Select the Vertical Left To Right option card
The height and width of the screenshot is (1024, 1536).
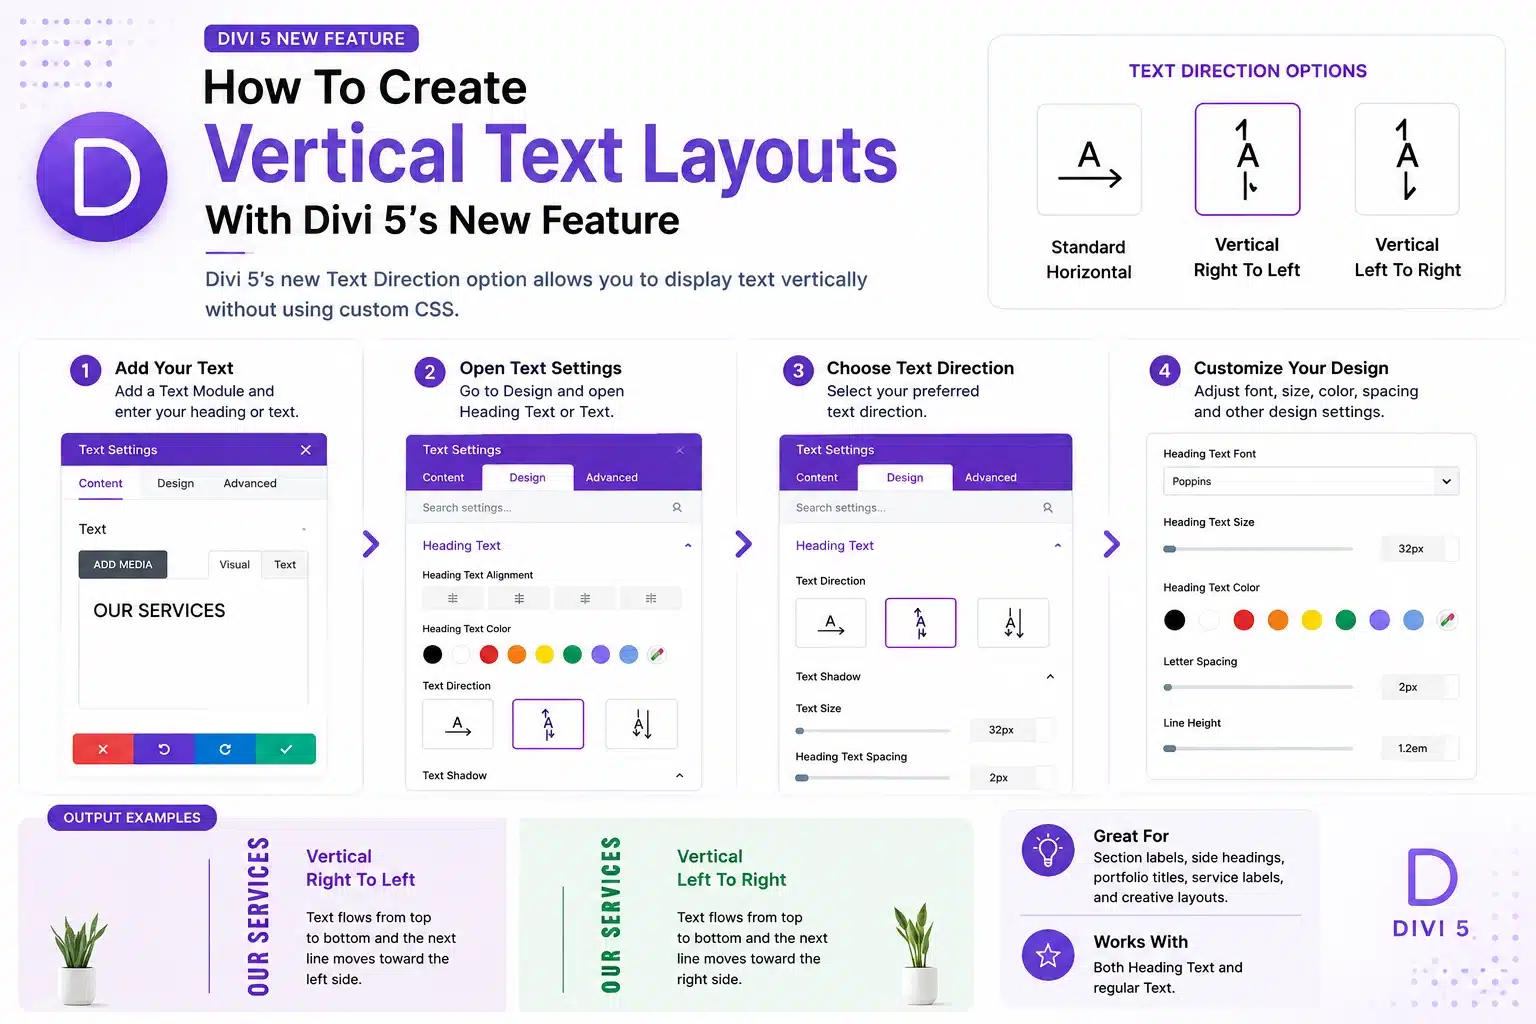click(x=1407, y=159)
